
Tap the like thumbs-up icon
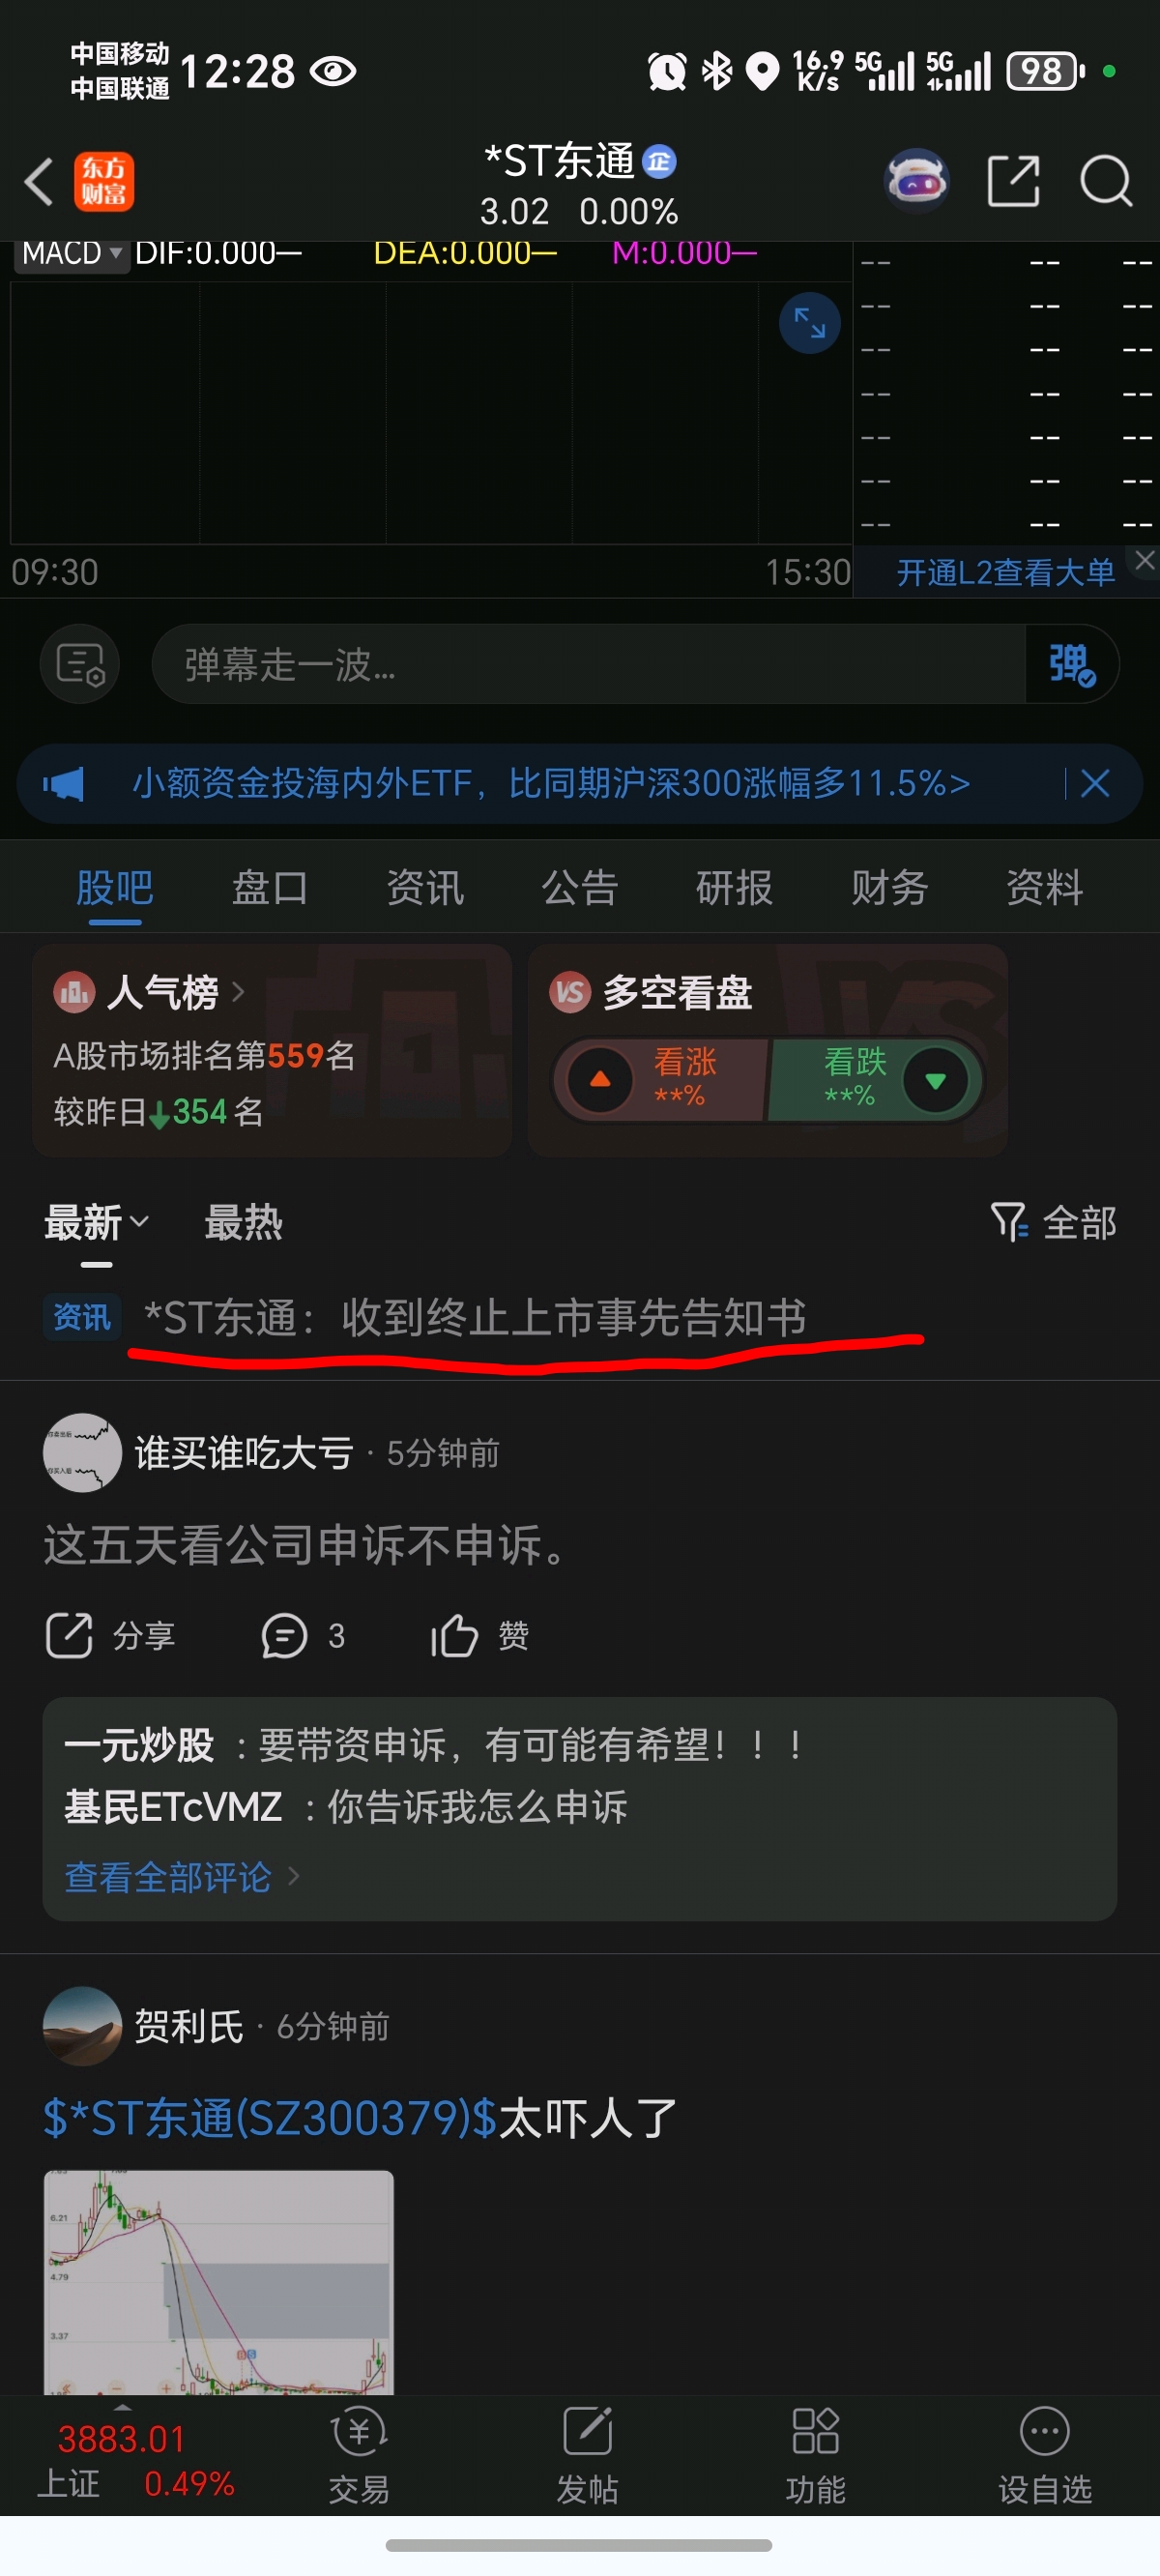[454, 1636]
